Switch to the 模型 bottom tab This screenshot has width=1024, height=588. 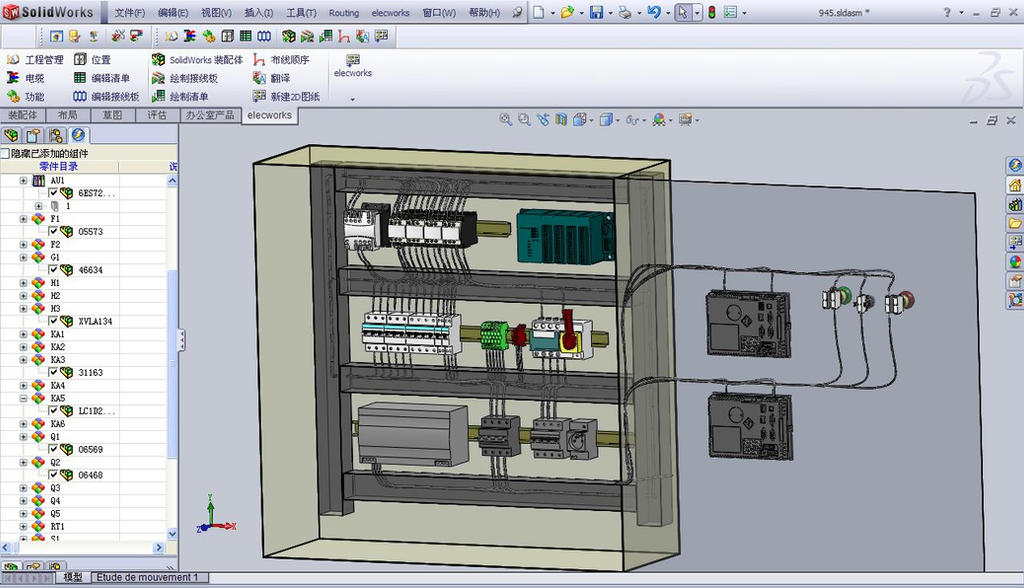coord(72,577)
